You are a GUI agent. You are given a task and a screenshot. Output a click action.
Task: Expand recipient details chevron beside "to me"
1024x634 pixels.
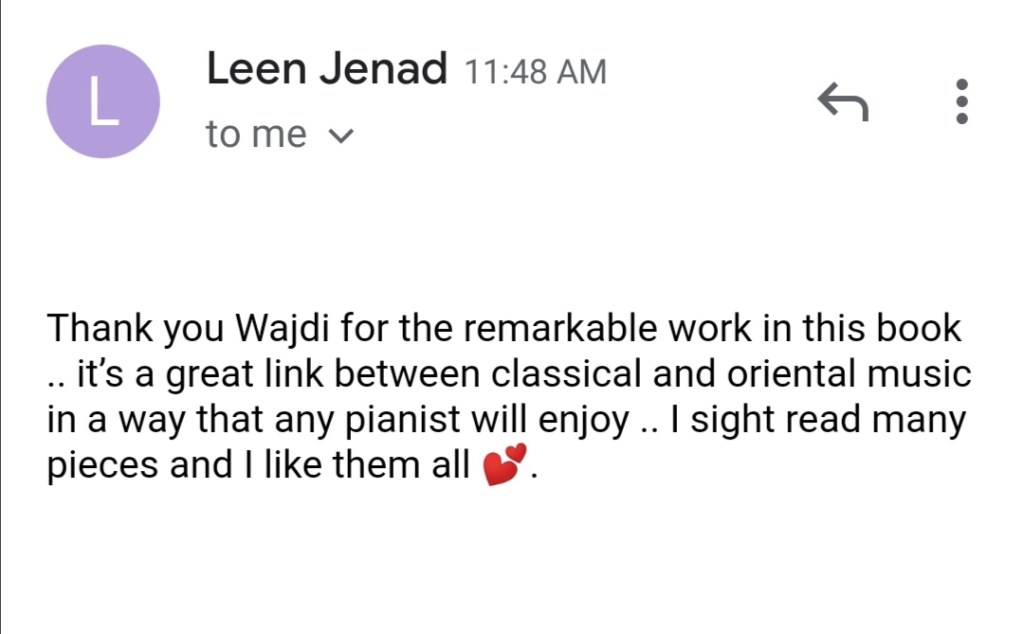[341, 136]
